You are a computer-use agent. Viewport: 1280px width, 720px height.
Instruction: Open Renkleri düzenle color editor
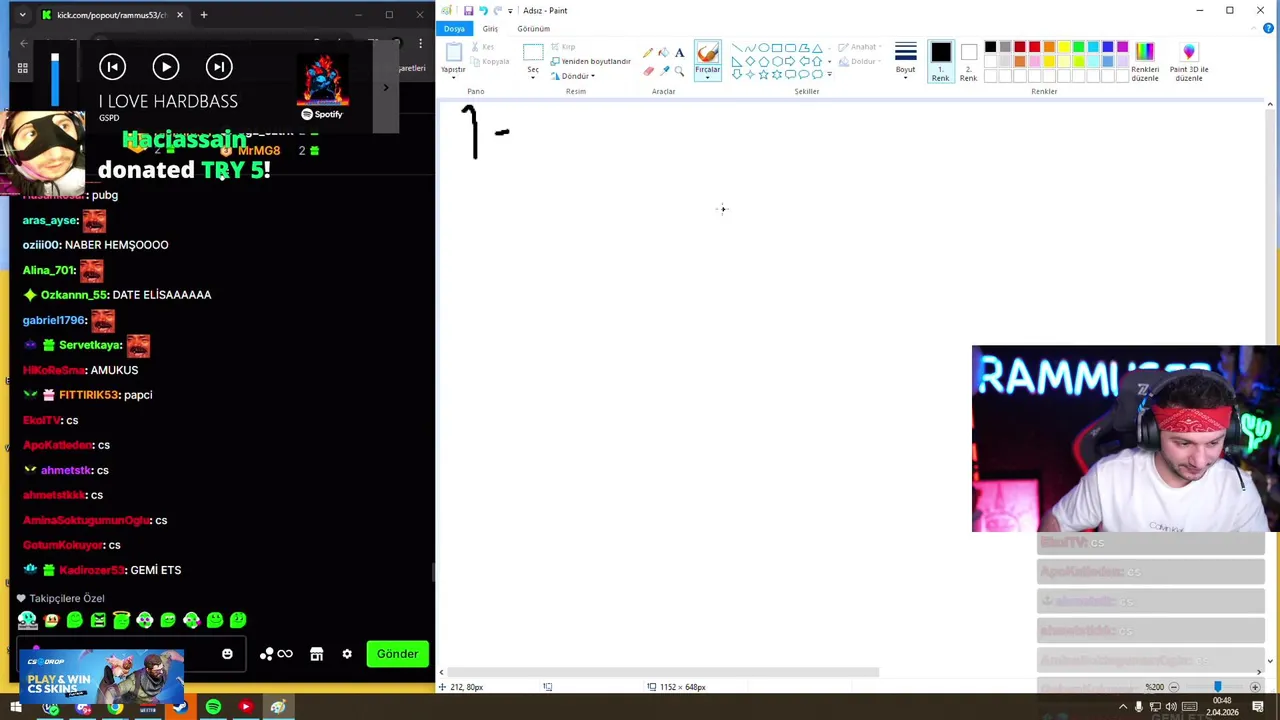[x=1145, y=61]
